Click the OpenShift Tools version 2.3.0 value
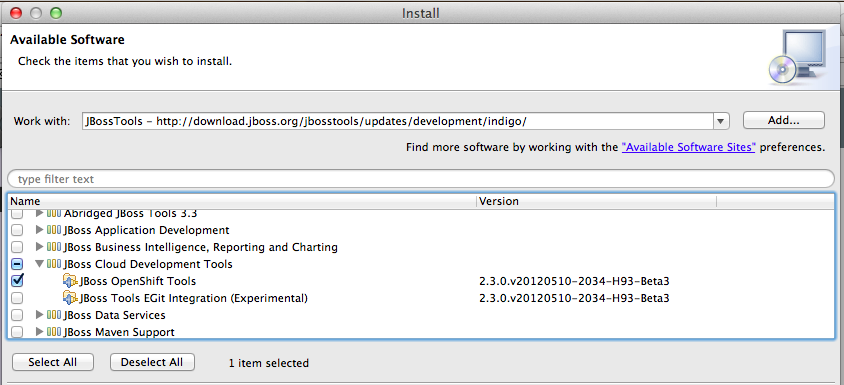This screenshot has width=844, height=385. [x=574, y=281]
